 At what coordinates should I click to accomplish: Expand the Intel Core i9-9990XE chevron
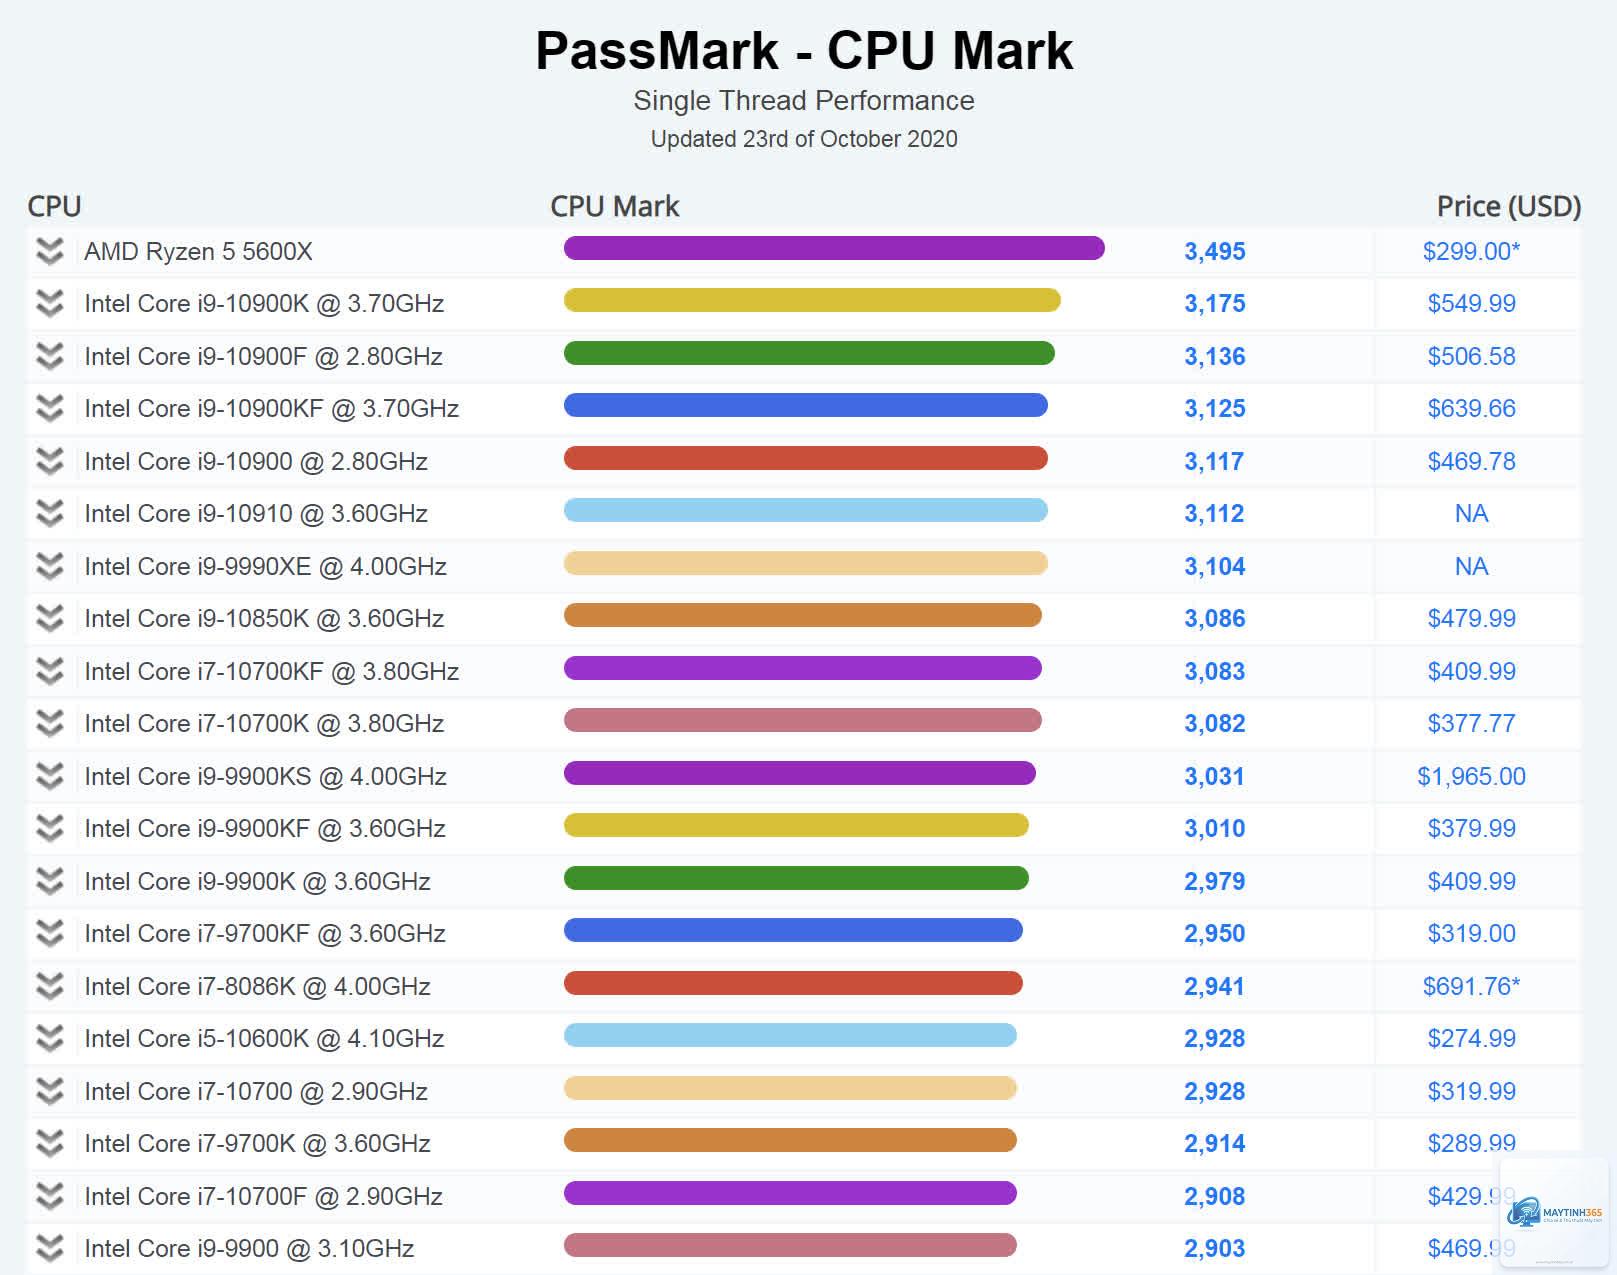(x=49, y=566)
